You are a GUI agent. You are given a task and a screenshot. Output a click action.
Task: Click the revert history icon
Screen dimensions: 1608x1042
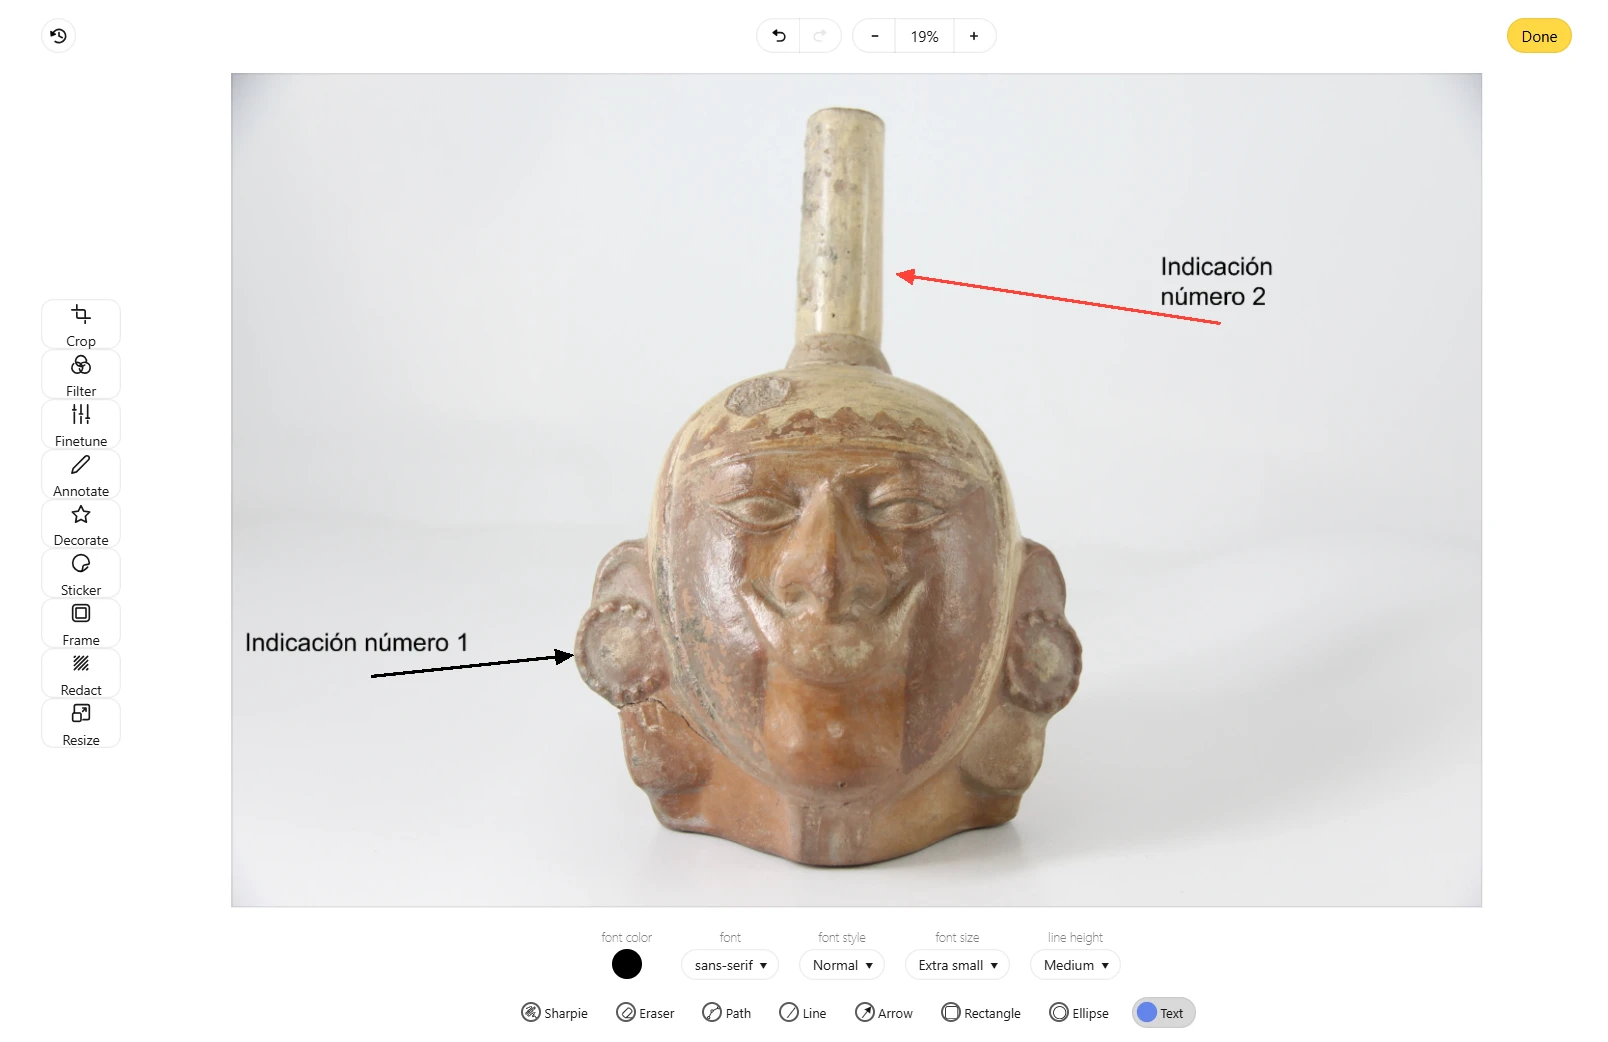59,36
